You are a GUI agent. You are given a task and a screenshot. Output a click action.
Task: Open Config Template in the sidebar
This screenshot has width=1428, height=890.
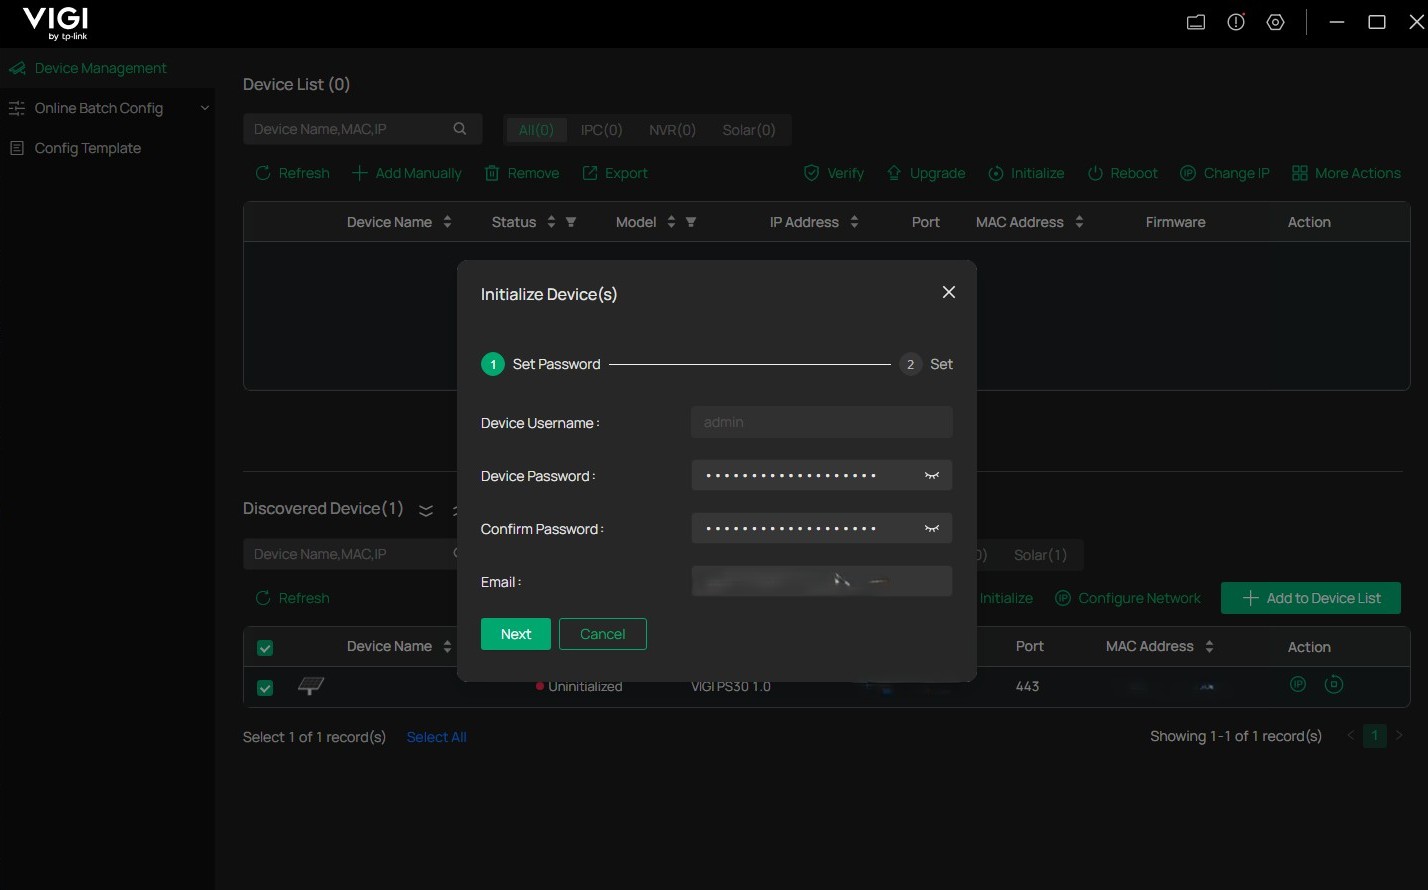pos(88,148)
